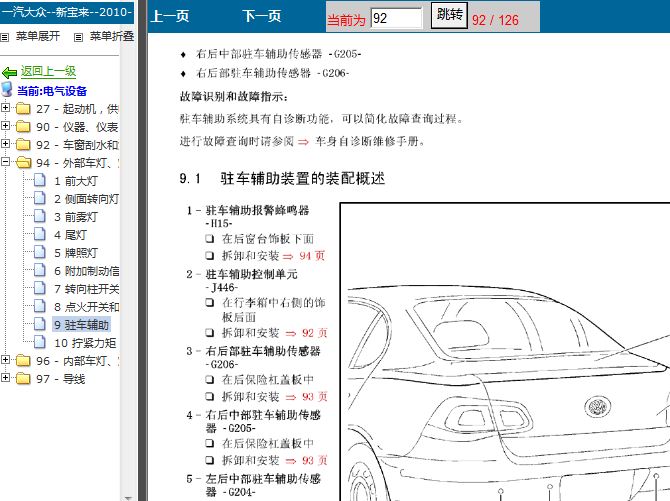Click the computer icon beside 当前:电气设备
Image resolution: width=670 pixels, height=501 pixels.
[7, 89]
